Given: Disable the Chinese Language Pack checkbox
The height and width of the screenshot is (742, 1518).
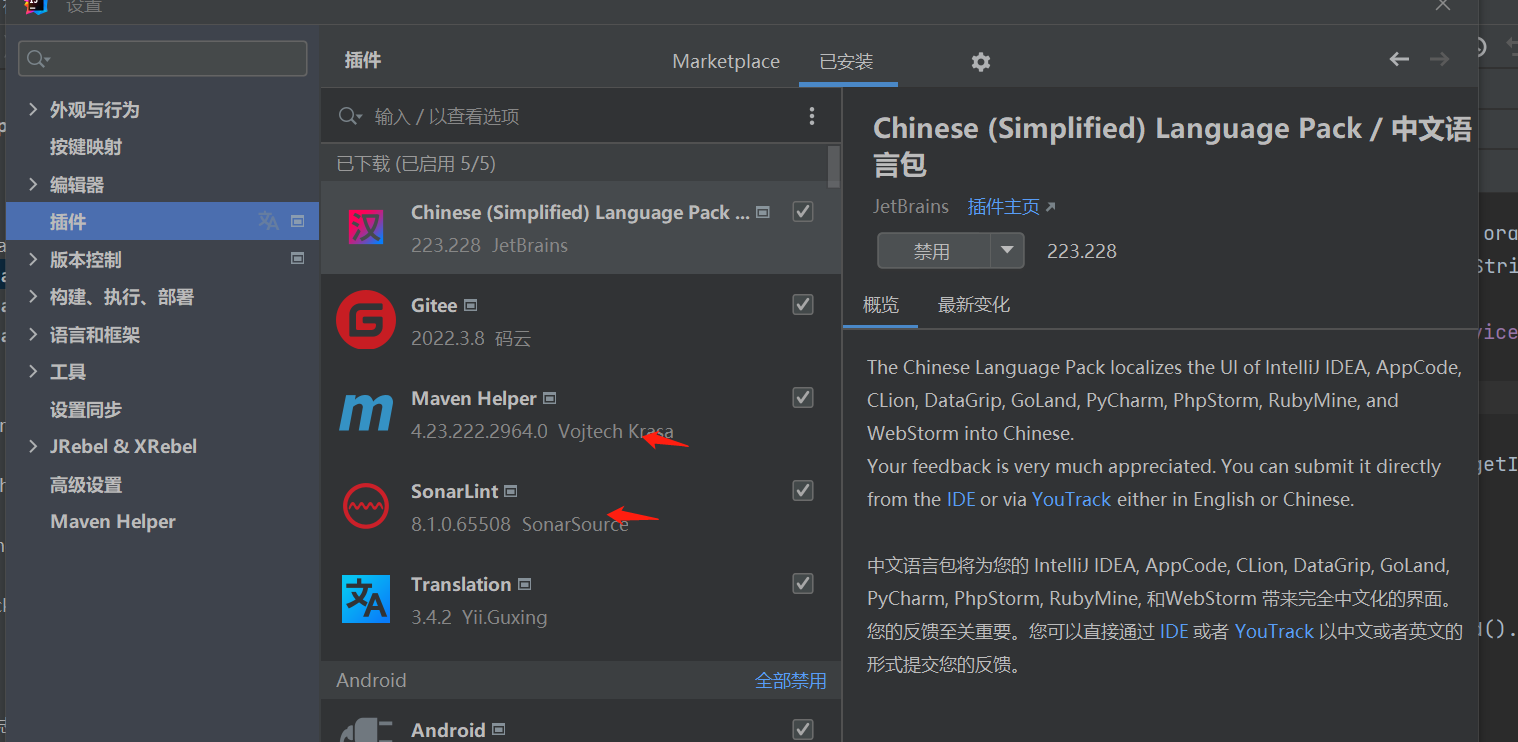Looking at the screenshot, I should coord(803,211).
